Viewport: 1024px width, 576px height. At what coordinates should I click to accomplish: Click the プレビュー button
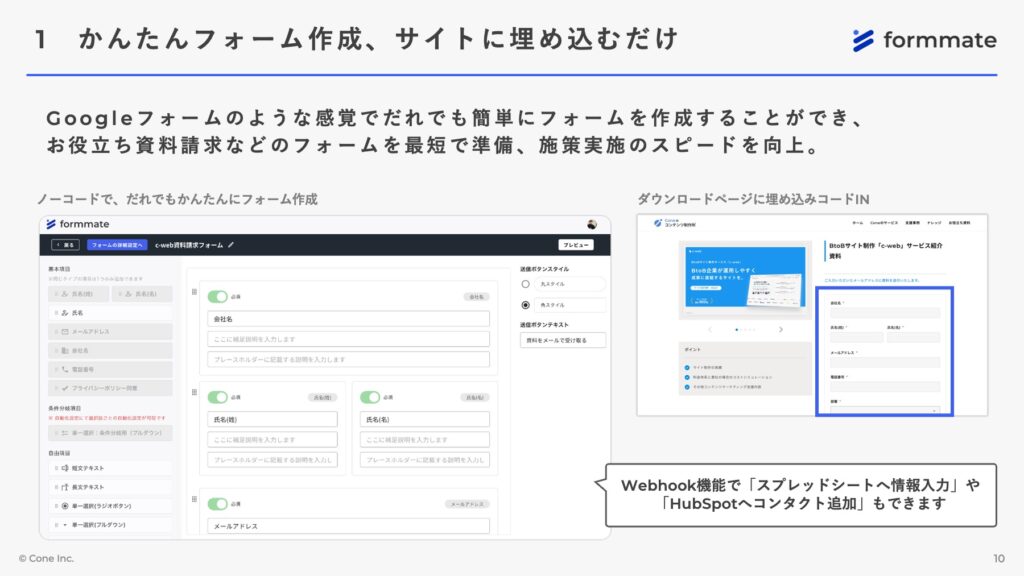click(x=575, y=245)
